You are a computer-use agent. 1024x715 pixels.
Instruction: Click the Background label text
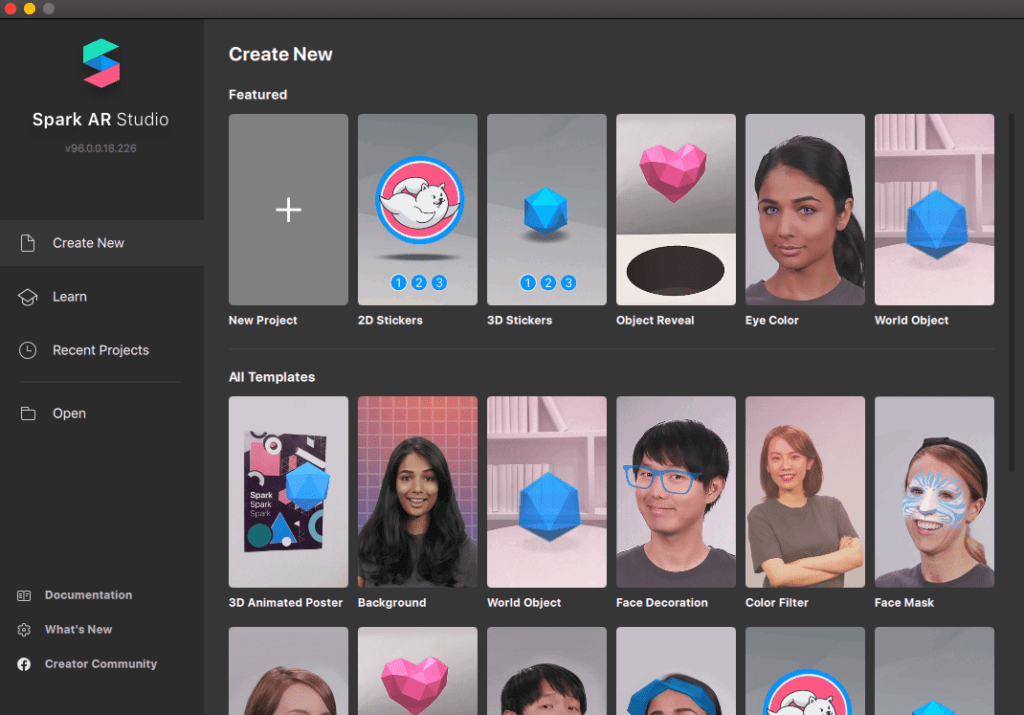pos(392,603)
